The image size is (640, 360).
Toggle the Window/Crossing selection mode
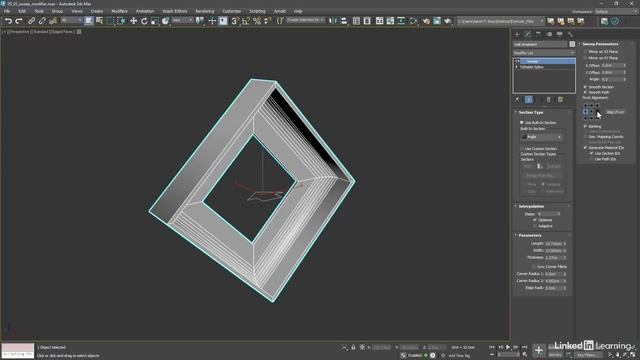(121, 21)
